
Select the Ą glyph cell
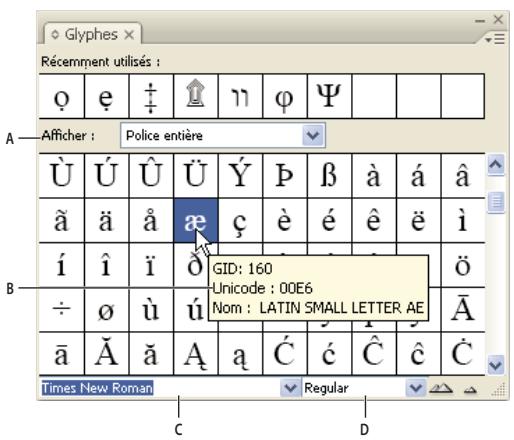click(196, 354)
